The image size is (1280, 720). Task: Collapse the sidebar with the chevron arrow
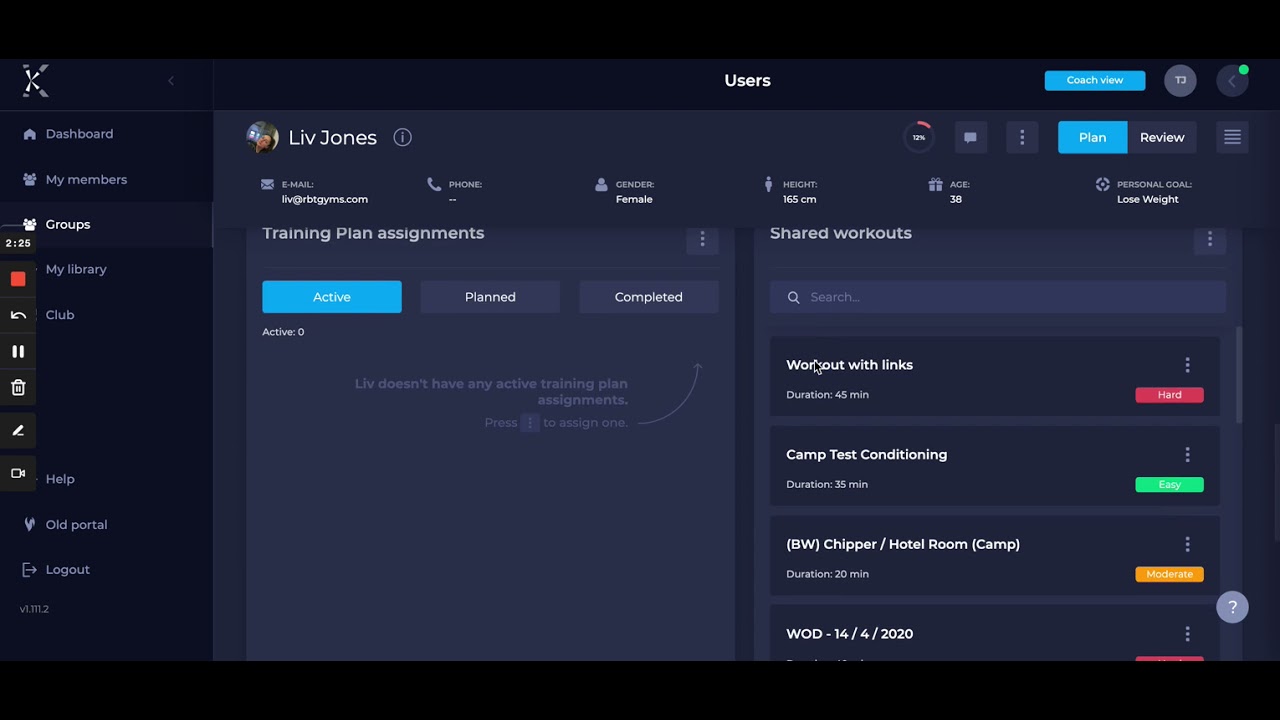tap(171, 81)
